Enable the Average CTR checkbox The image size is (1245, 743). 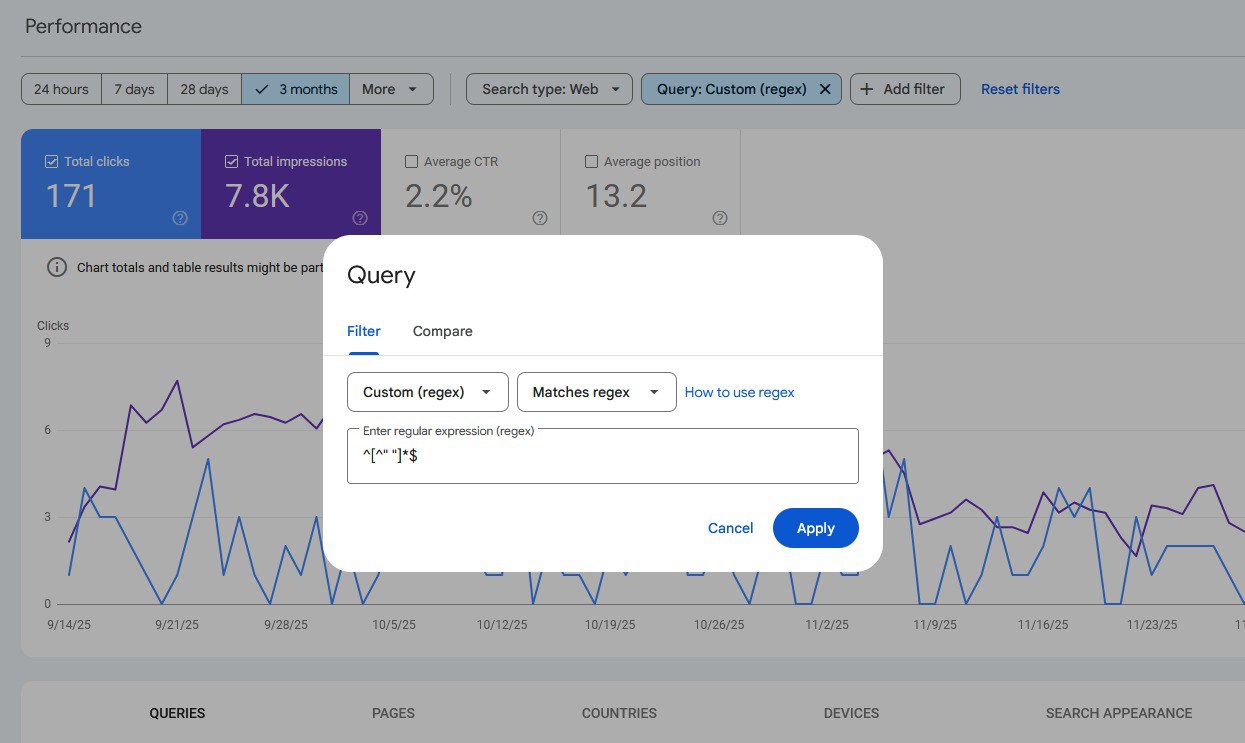[411, 161]
